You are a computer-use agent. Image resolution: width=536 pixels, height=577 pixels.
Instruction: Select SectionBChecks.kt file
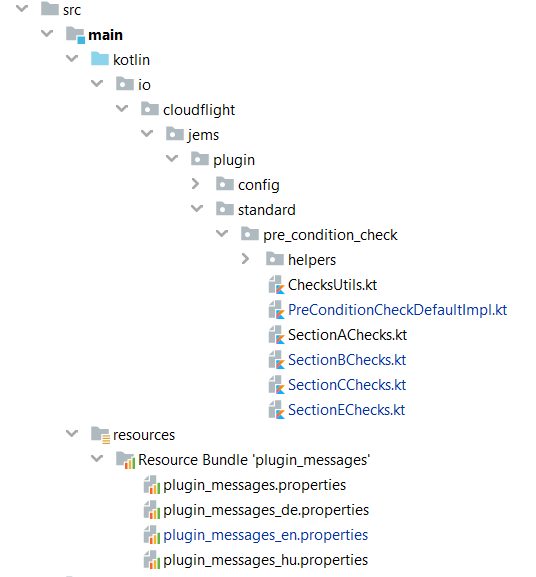(x=347, y=360)
